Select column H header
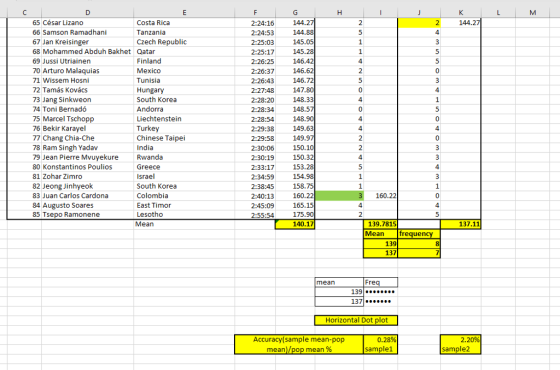This screenshot has width=560, height=370. pos(339,12)
